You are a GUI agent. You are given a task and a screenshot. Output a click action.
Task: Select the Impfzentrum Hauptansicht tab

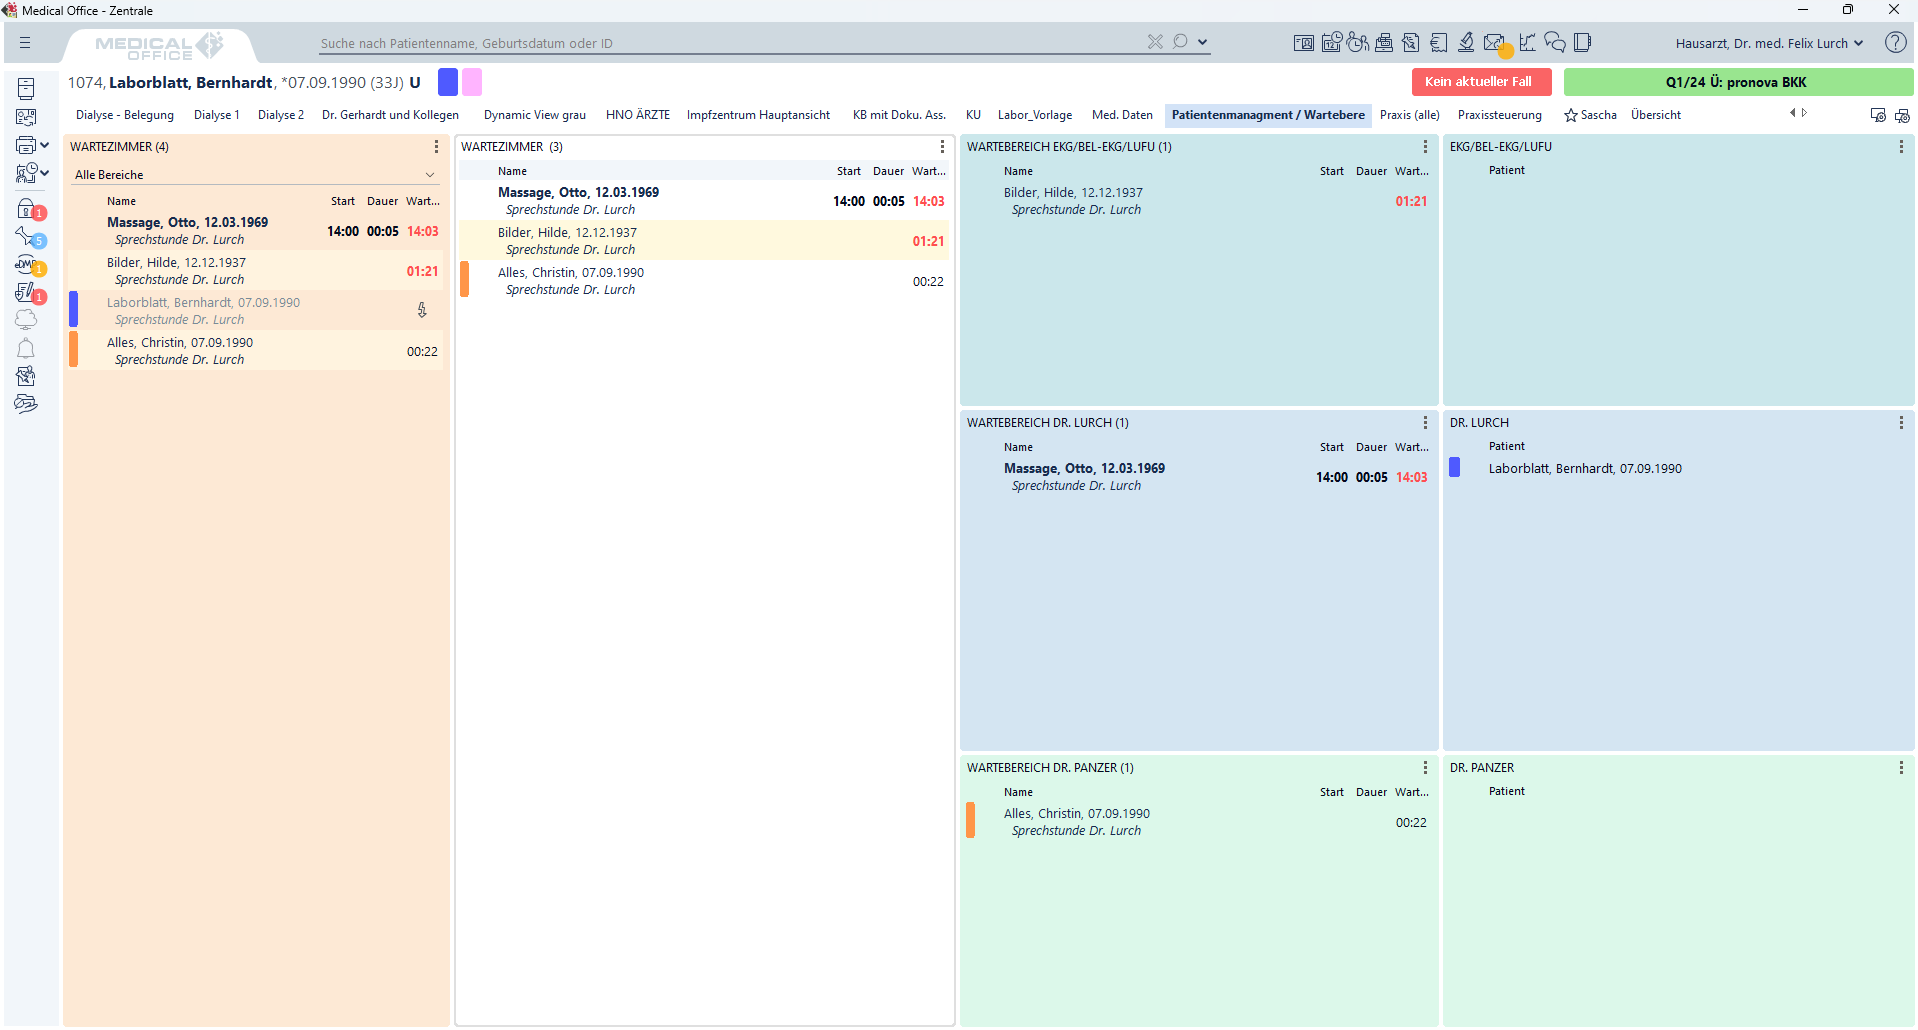pos(758,115)
